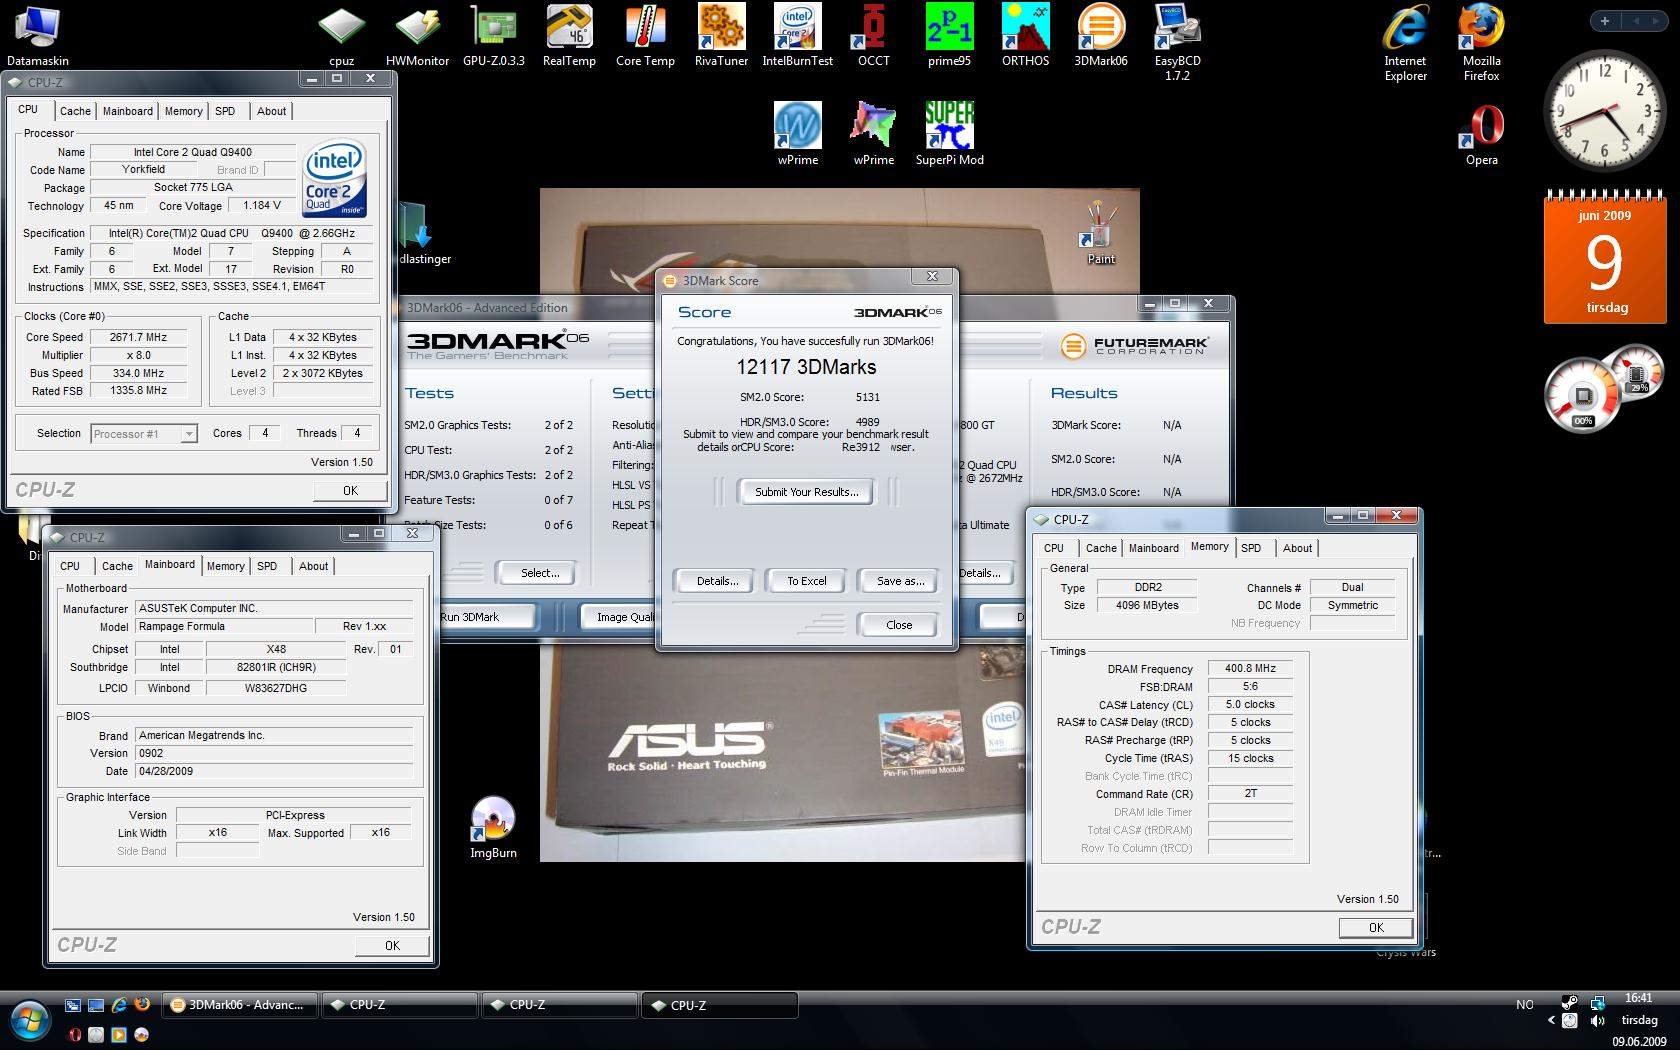1680x1050 pixels.
Task: Open the colorful wPrime shortcut
Action: (873, 134)
